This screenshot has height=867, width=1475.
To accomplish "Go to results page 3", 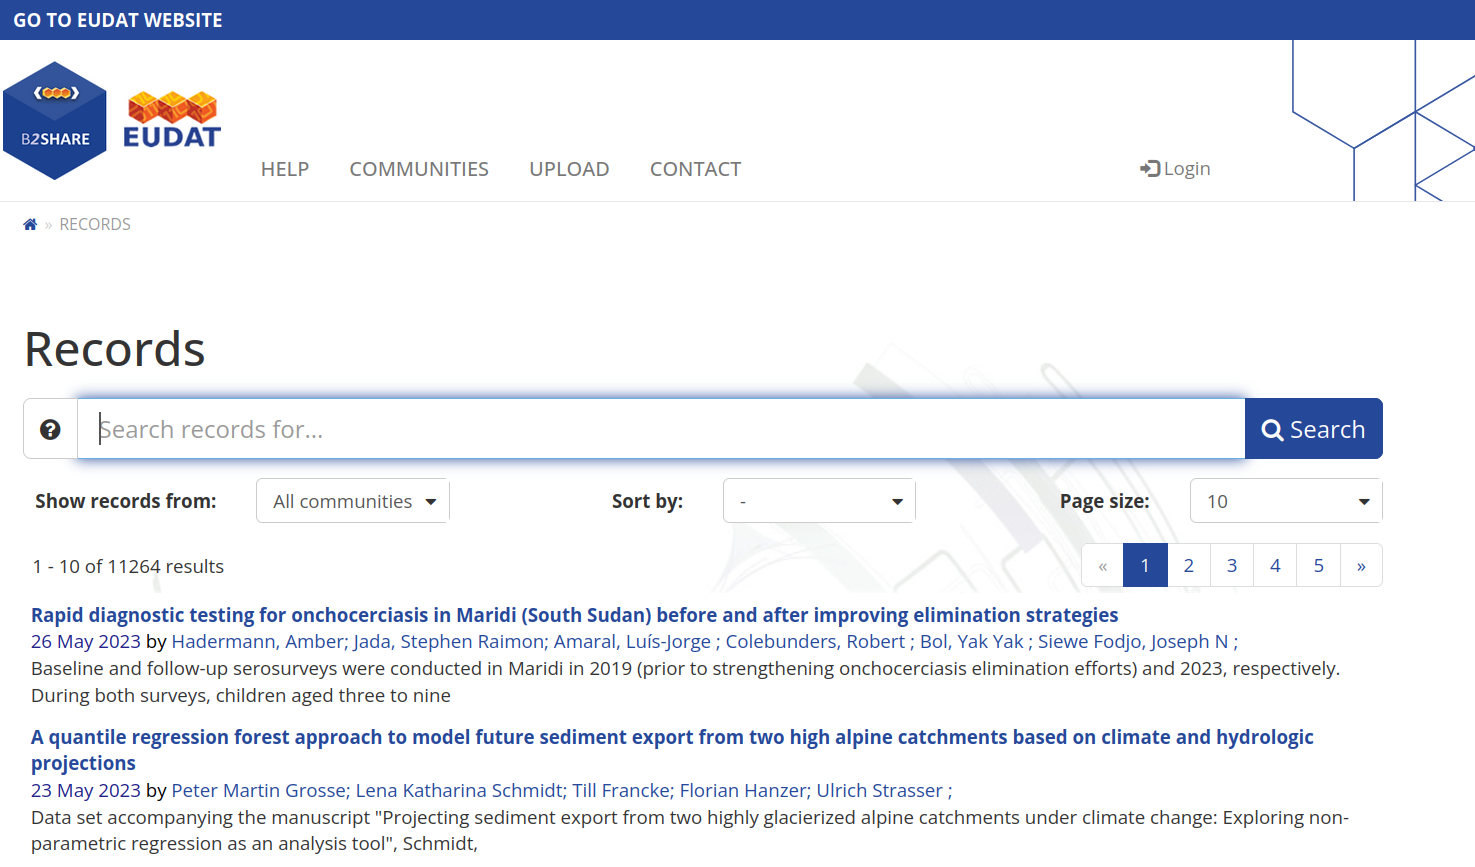I will point(1231,565).
